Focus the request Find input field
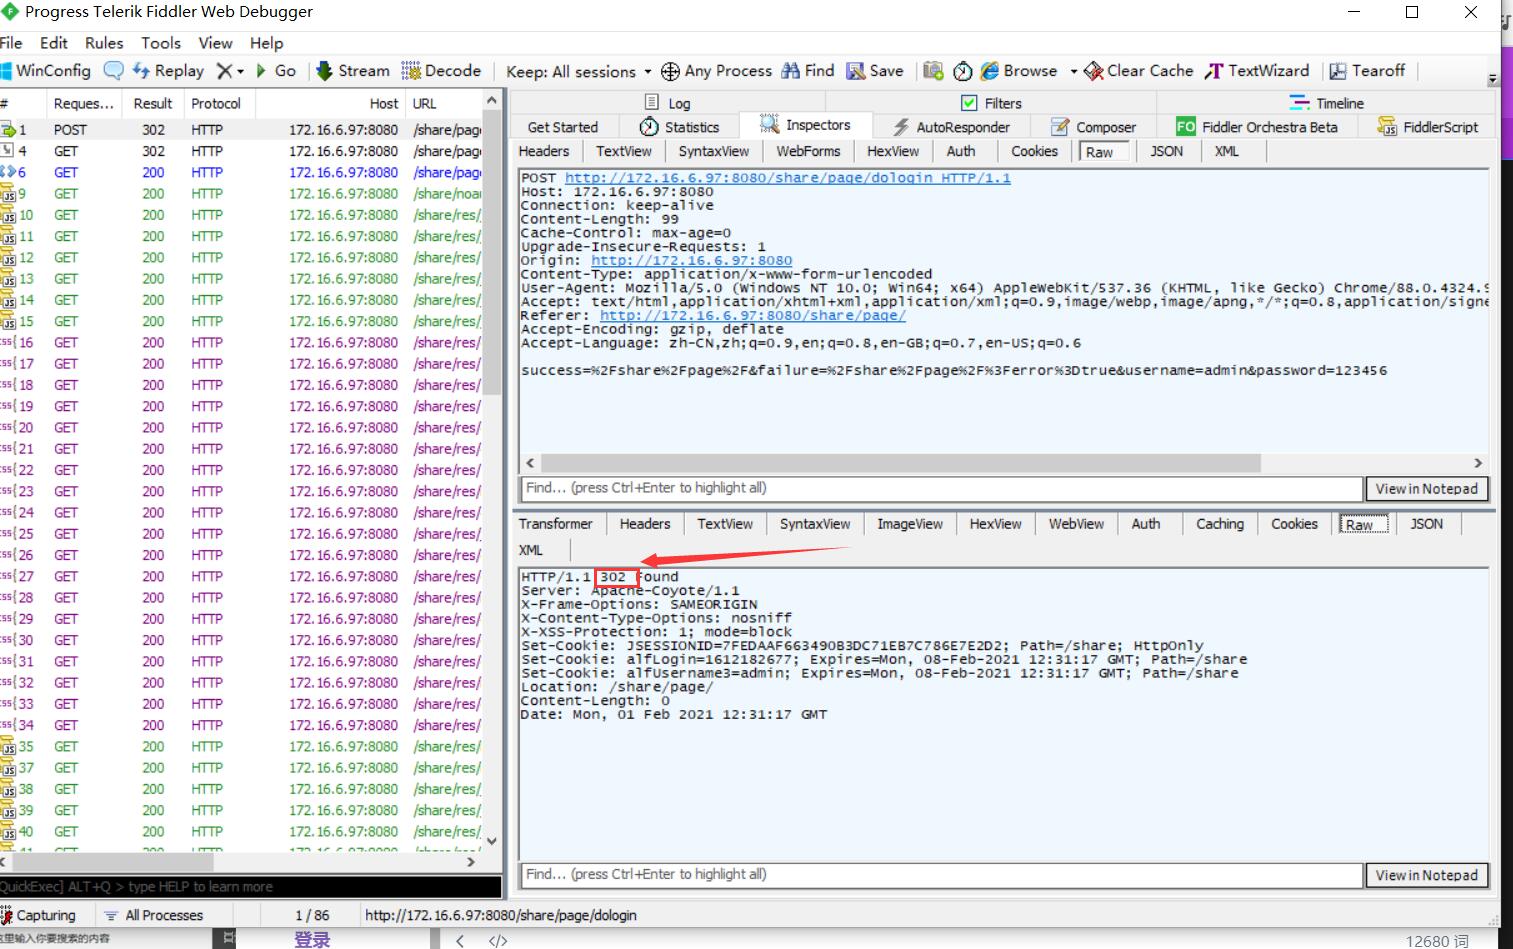Screen dimensions: 1513x949 pyautogui.click(x=942, y=488)
